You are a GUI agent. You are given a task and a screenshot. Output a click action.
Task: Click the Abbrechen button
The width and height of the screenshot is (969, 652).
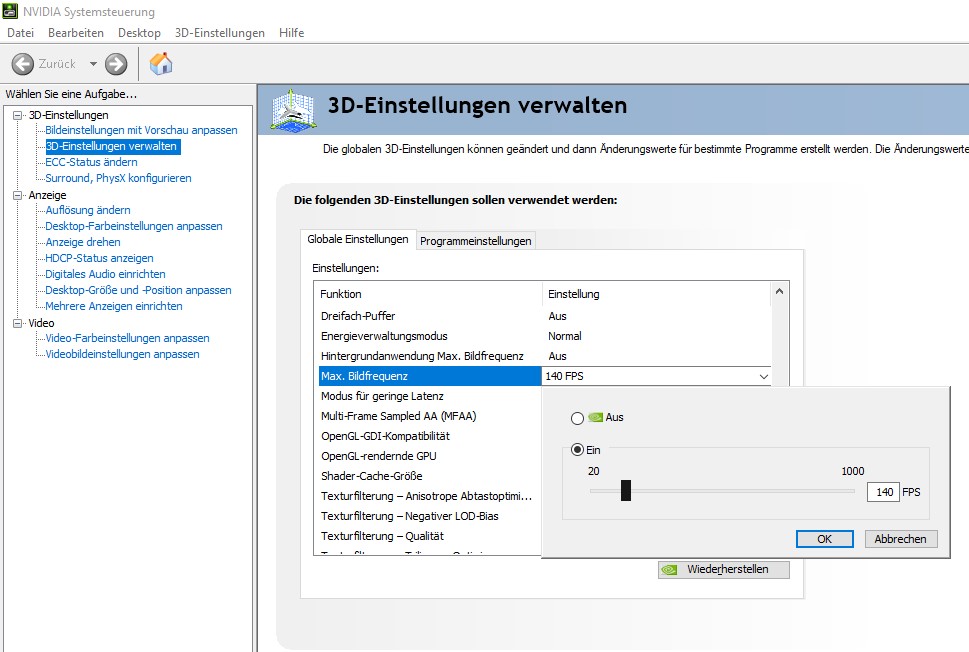[x=900, y=539]
